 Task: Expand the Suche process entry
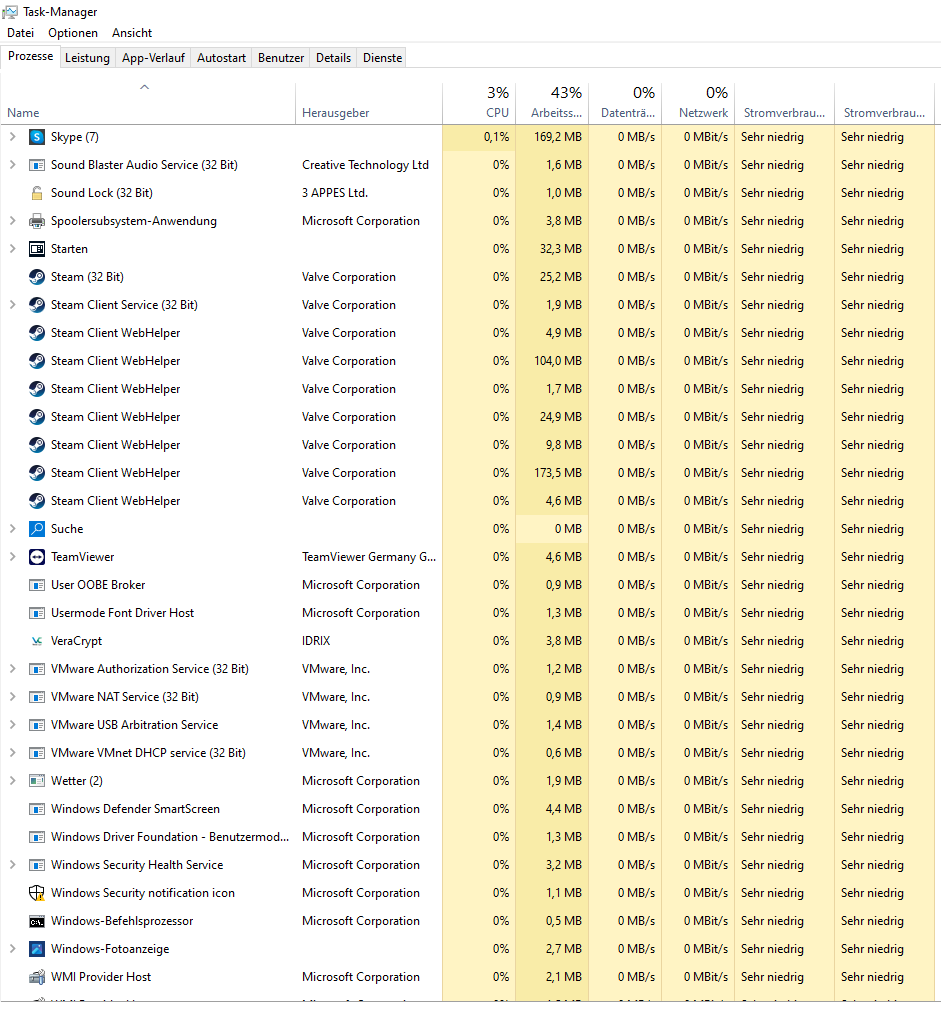[12, 529]
